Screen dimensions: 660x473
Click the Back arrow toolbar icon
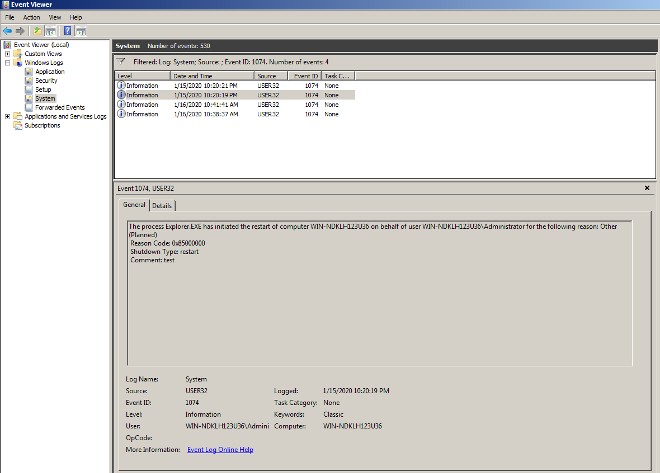tap(9, 31)
